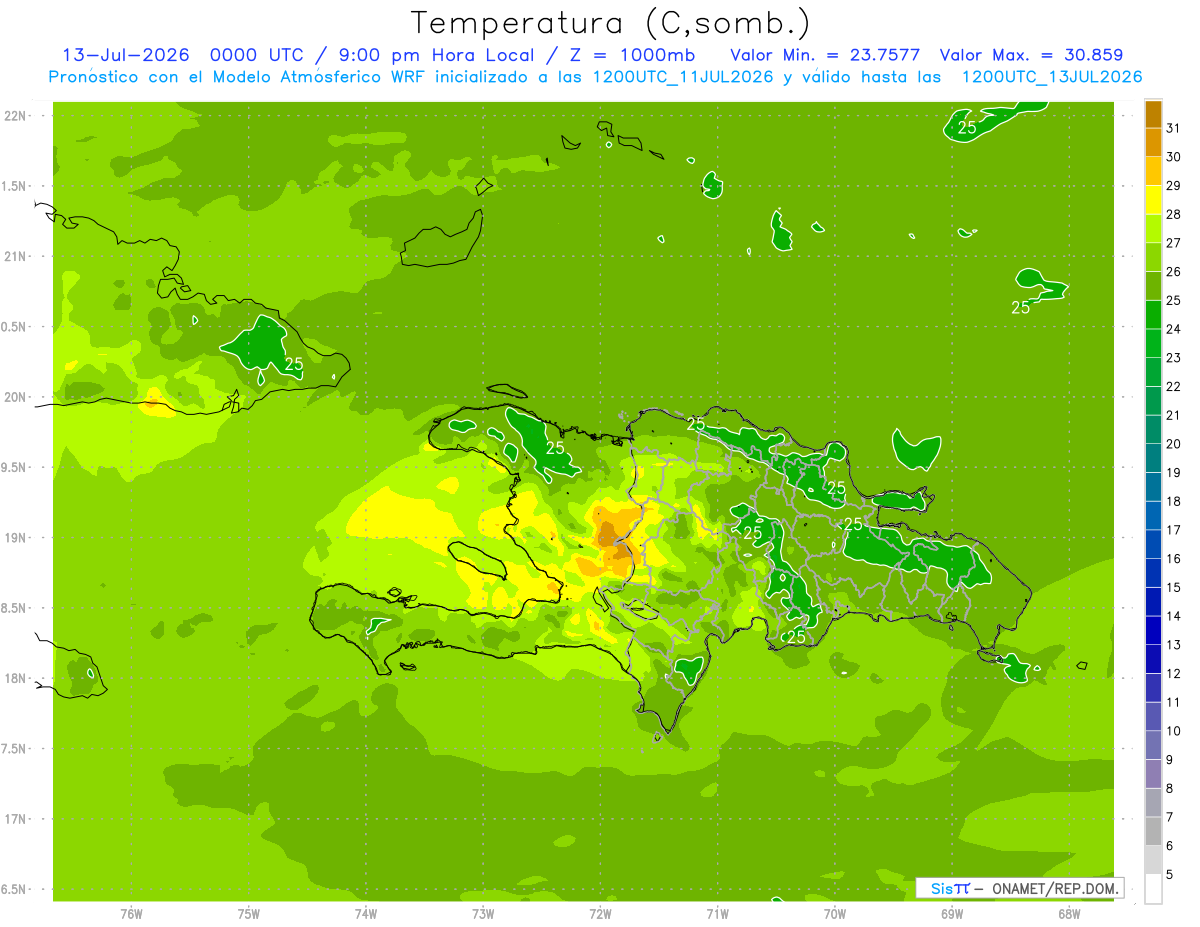Click the colorbar legend number "18"
The height and width of the screenshot is (927, 1200).
tap(1174, 502)
